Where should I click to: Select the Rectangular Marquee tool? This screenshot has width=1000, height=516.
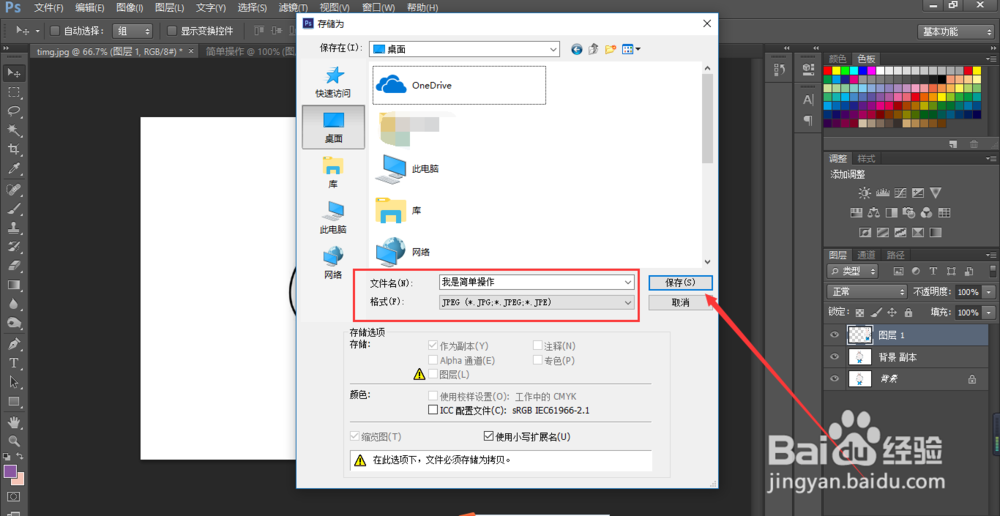(14, 92)
